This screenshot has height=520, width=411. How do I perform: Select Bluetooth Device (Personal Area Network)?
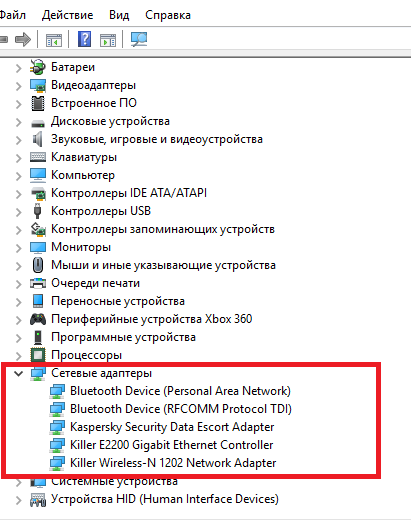180,391
